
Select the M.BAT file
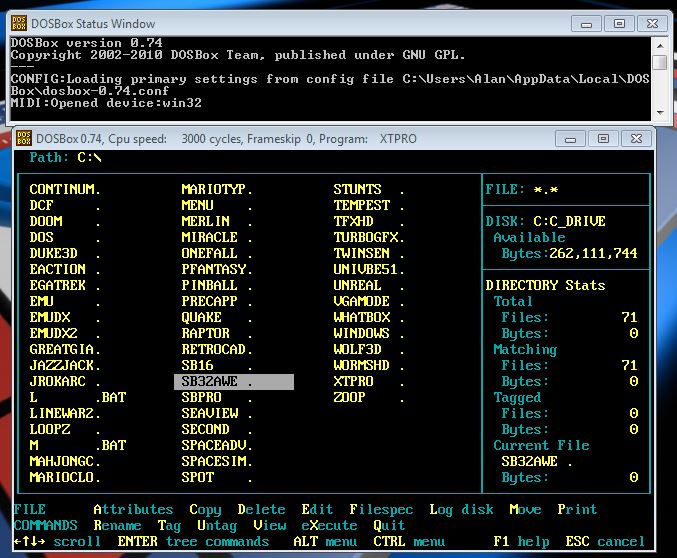tap(78, 445)
